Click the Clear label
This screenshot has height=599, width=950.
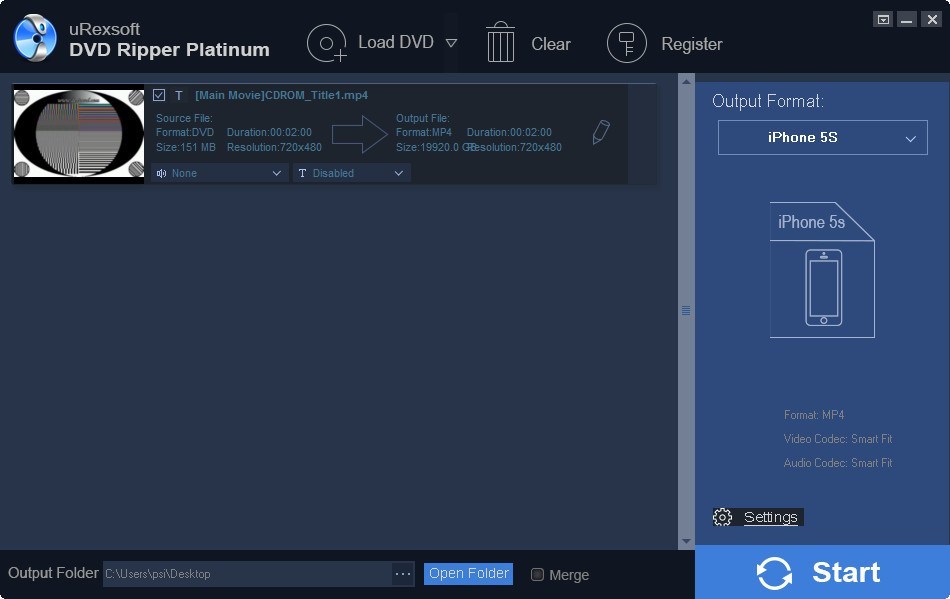click(x=551, y=44)
